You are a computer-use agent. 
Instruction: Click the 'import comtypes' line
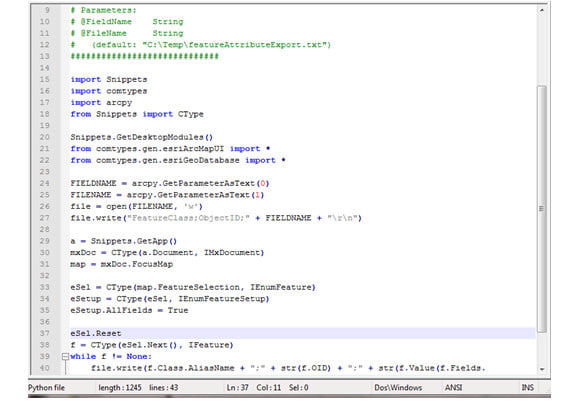[x=109, y=91]
